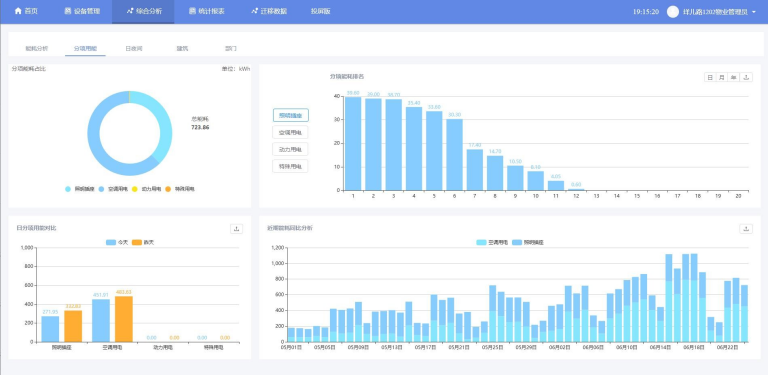Viewport: 768px width, 375px height.
Task: Open 设备管理 in the top navigation
Action: point(82,11)
